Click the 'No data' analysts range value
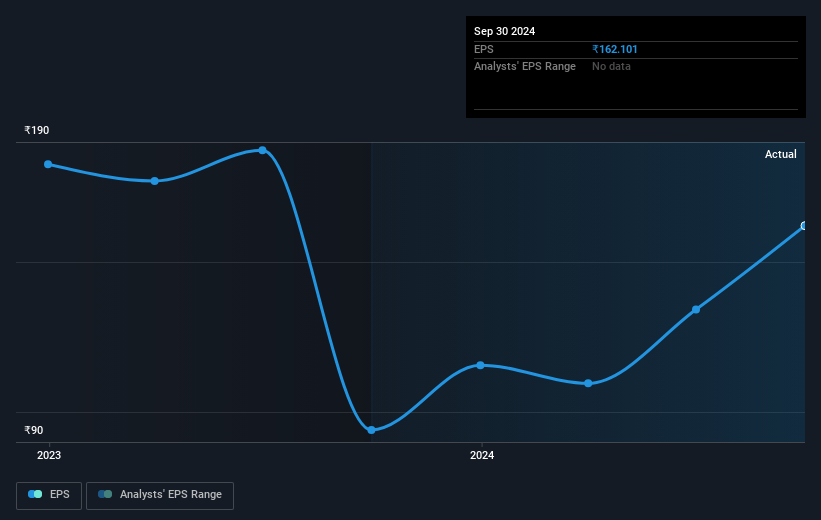The height and width of the screenshot is (520, 821). pos(611,67)
